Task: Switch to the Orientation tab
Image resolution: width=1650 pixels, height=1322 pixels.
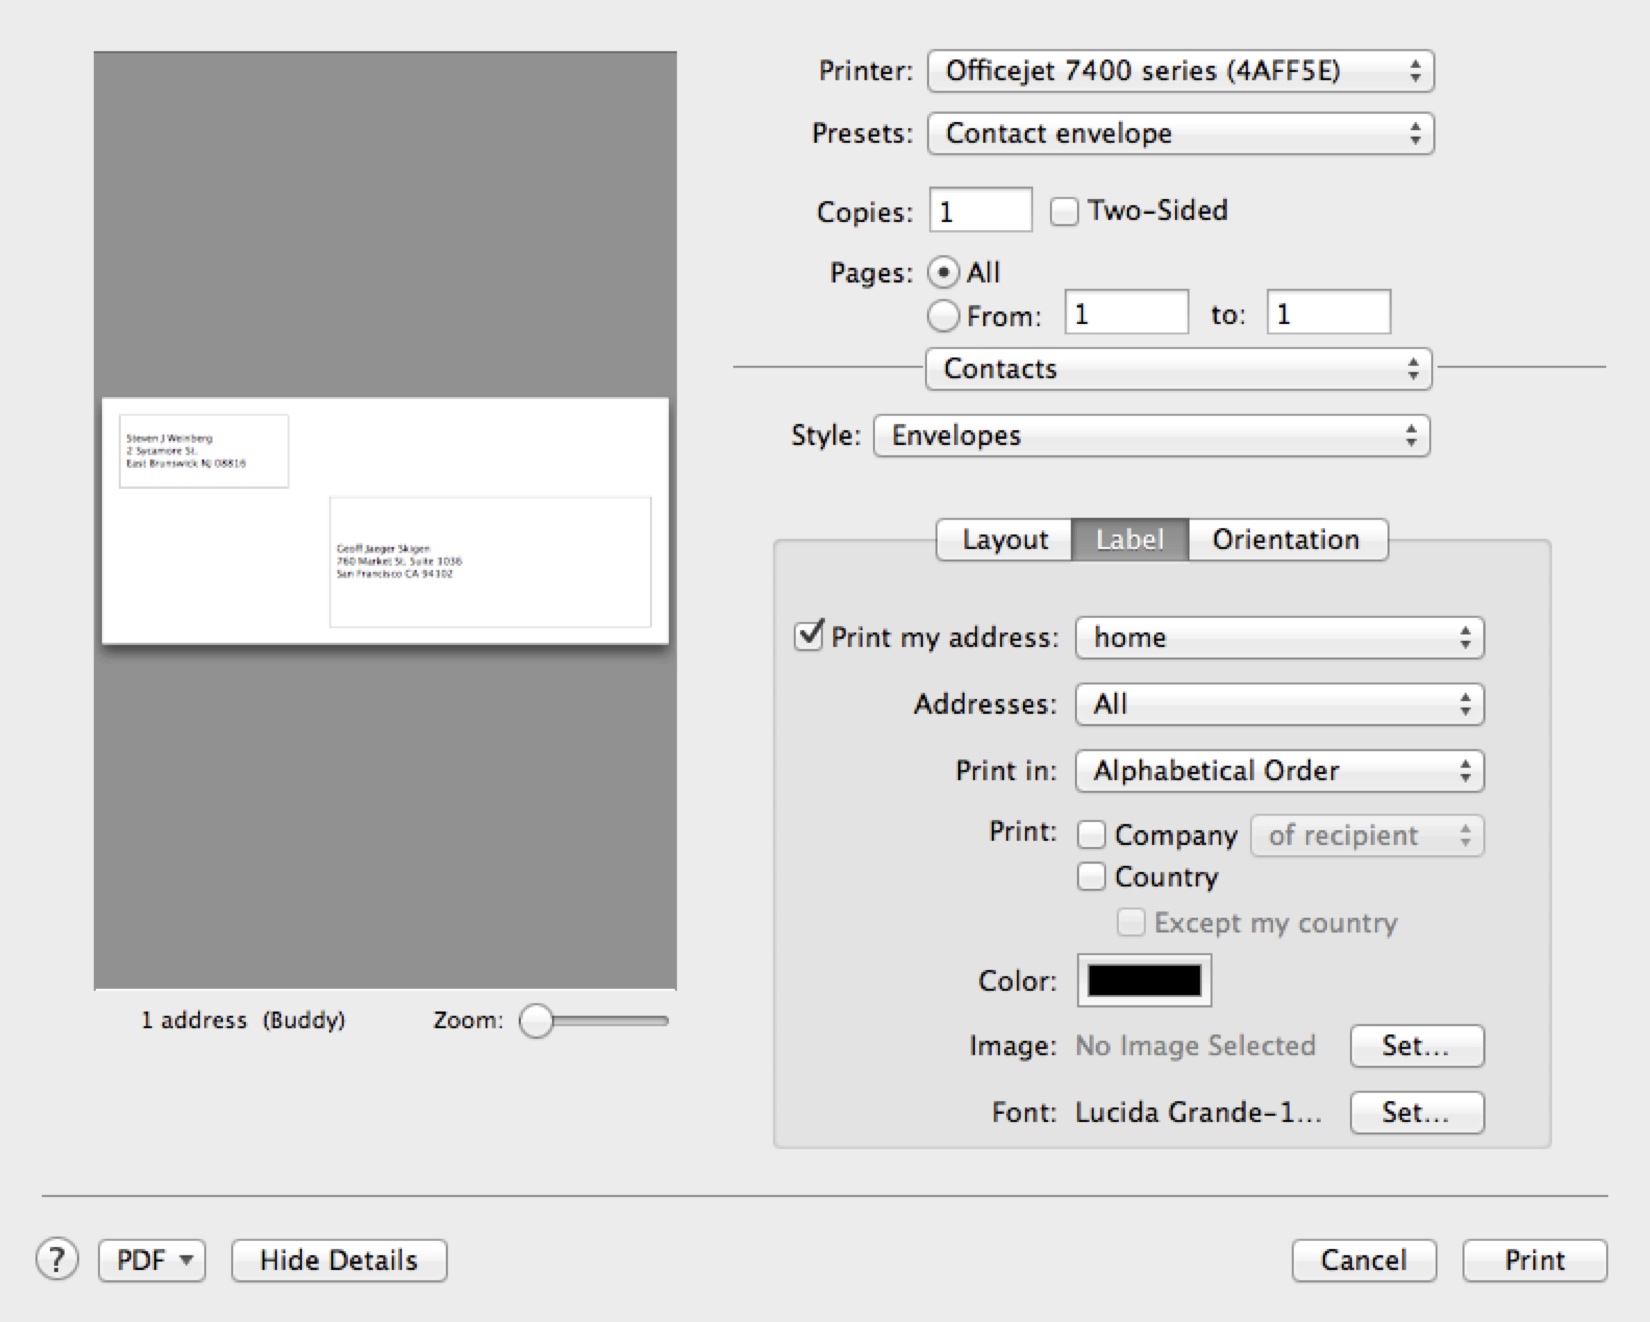Action: point(1286,540)
